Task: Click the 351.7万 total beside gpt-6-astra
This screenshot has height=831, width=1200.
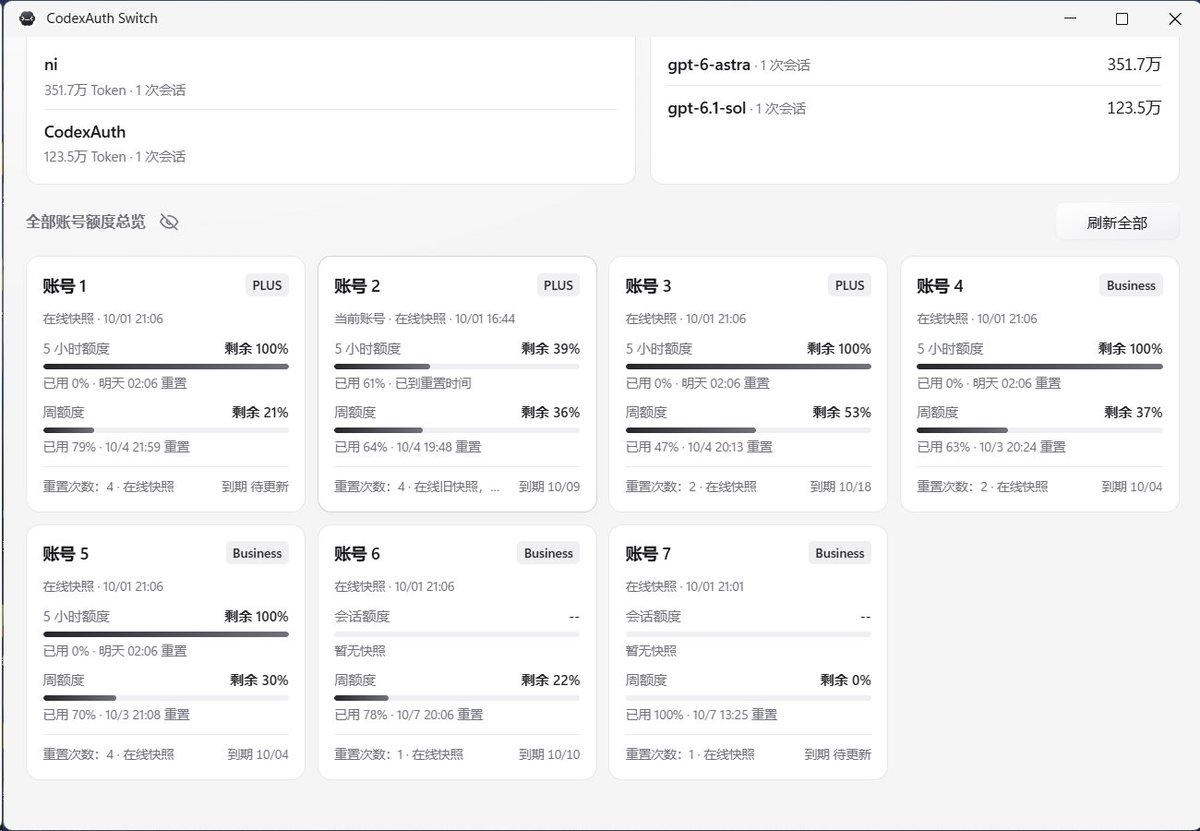Action: 1134,65
